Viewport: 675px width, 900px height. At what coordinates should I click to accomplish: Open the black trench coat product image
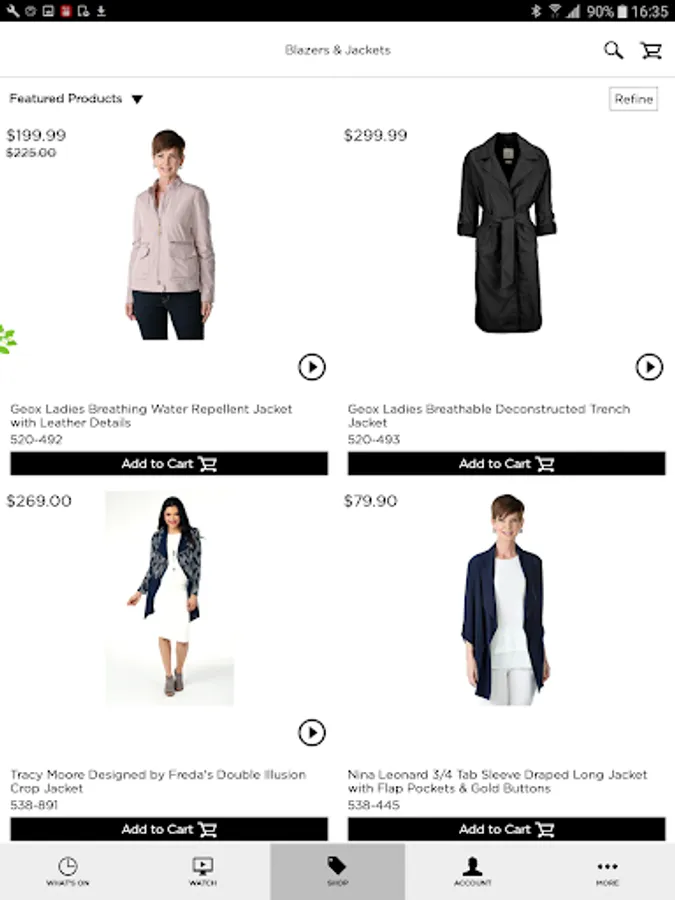(507, 232)
